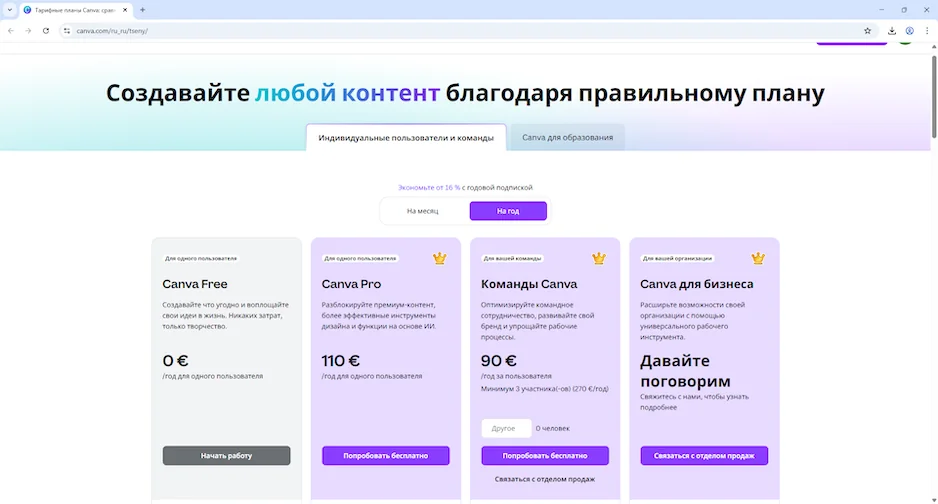
Task: Click the 0 € price
Action: pos(175,361)
